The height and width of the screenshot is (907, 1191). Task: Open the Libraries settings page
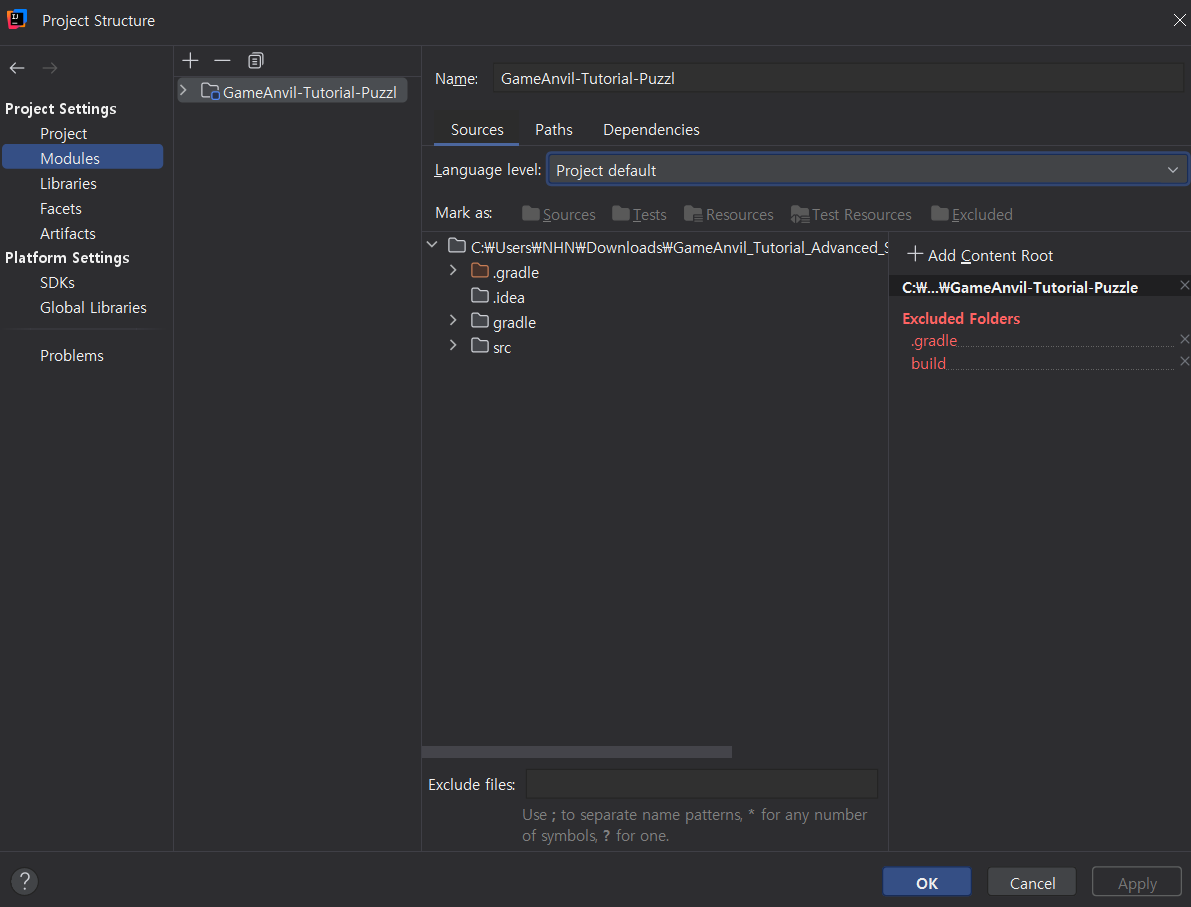pyautogui.click(x=68, y=183)
